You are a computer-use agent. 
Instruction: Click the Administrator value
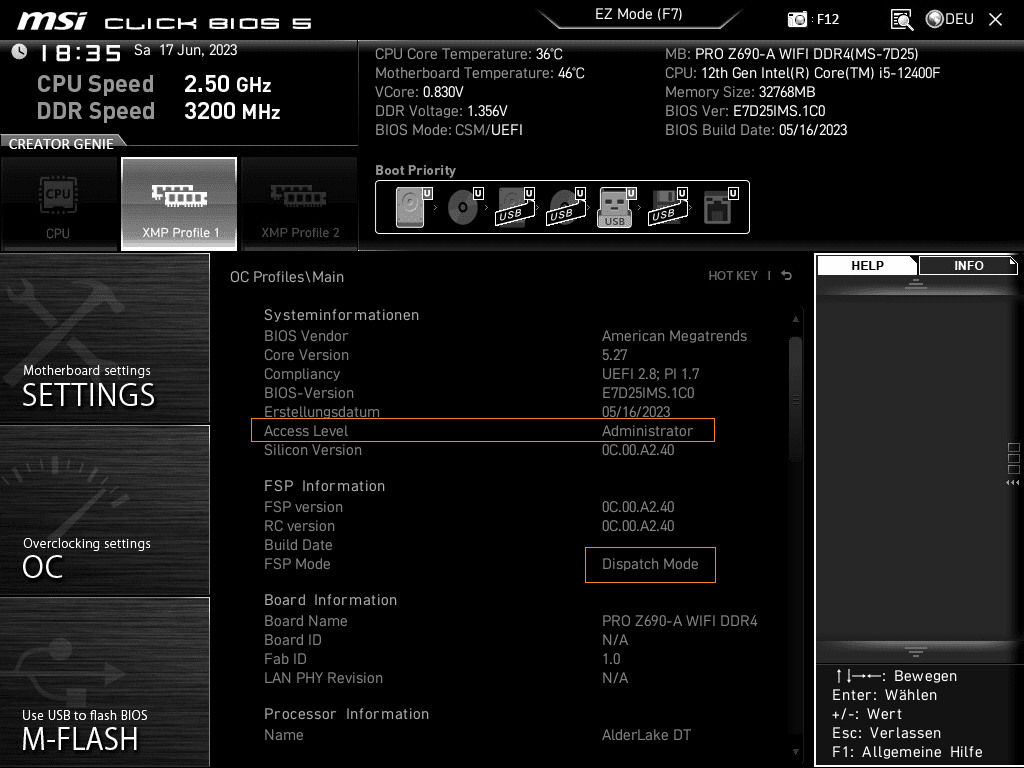tap(647, 431)
